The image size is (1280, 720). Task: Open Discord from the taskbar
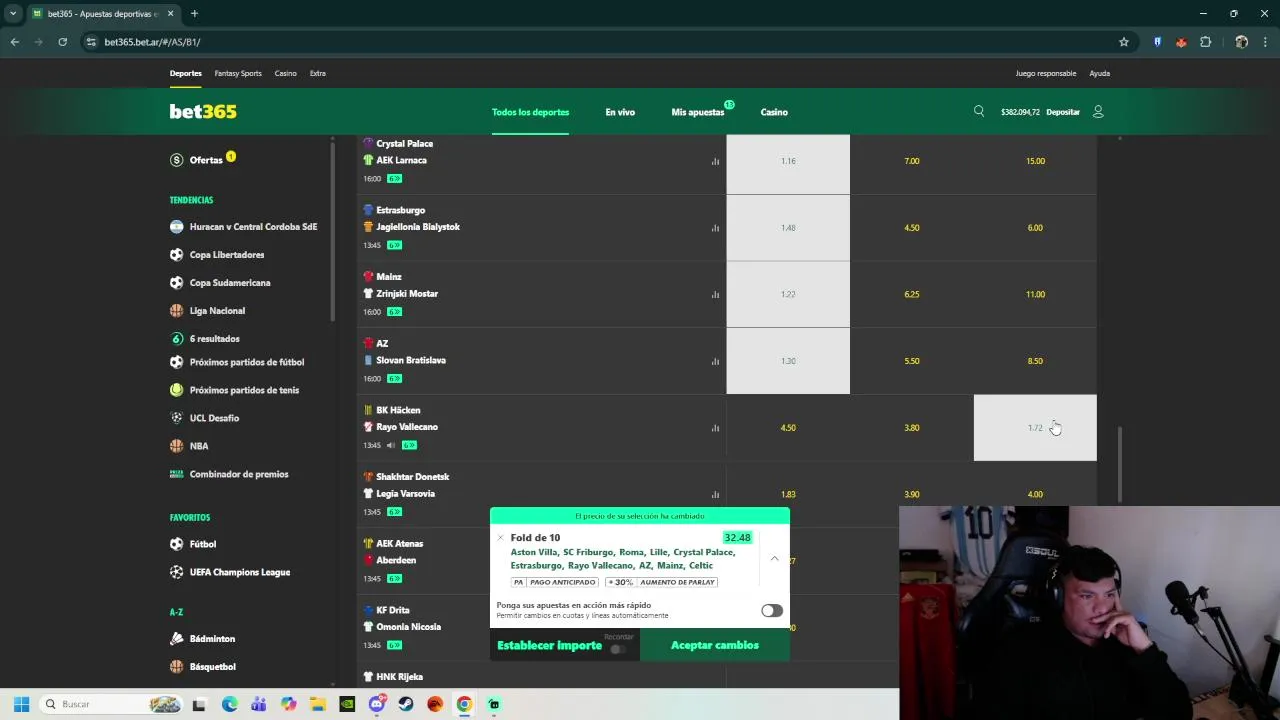click(x=377, y=704)
